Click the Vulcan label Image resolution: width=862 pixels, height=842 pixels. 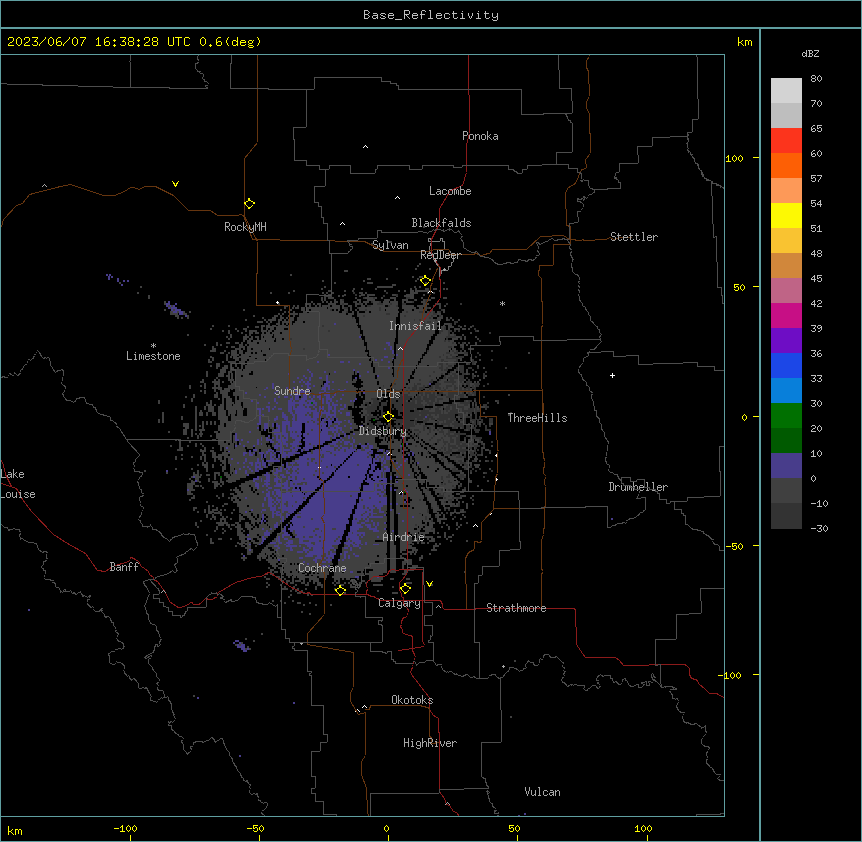(x=542, y=792)
